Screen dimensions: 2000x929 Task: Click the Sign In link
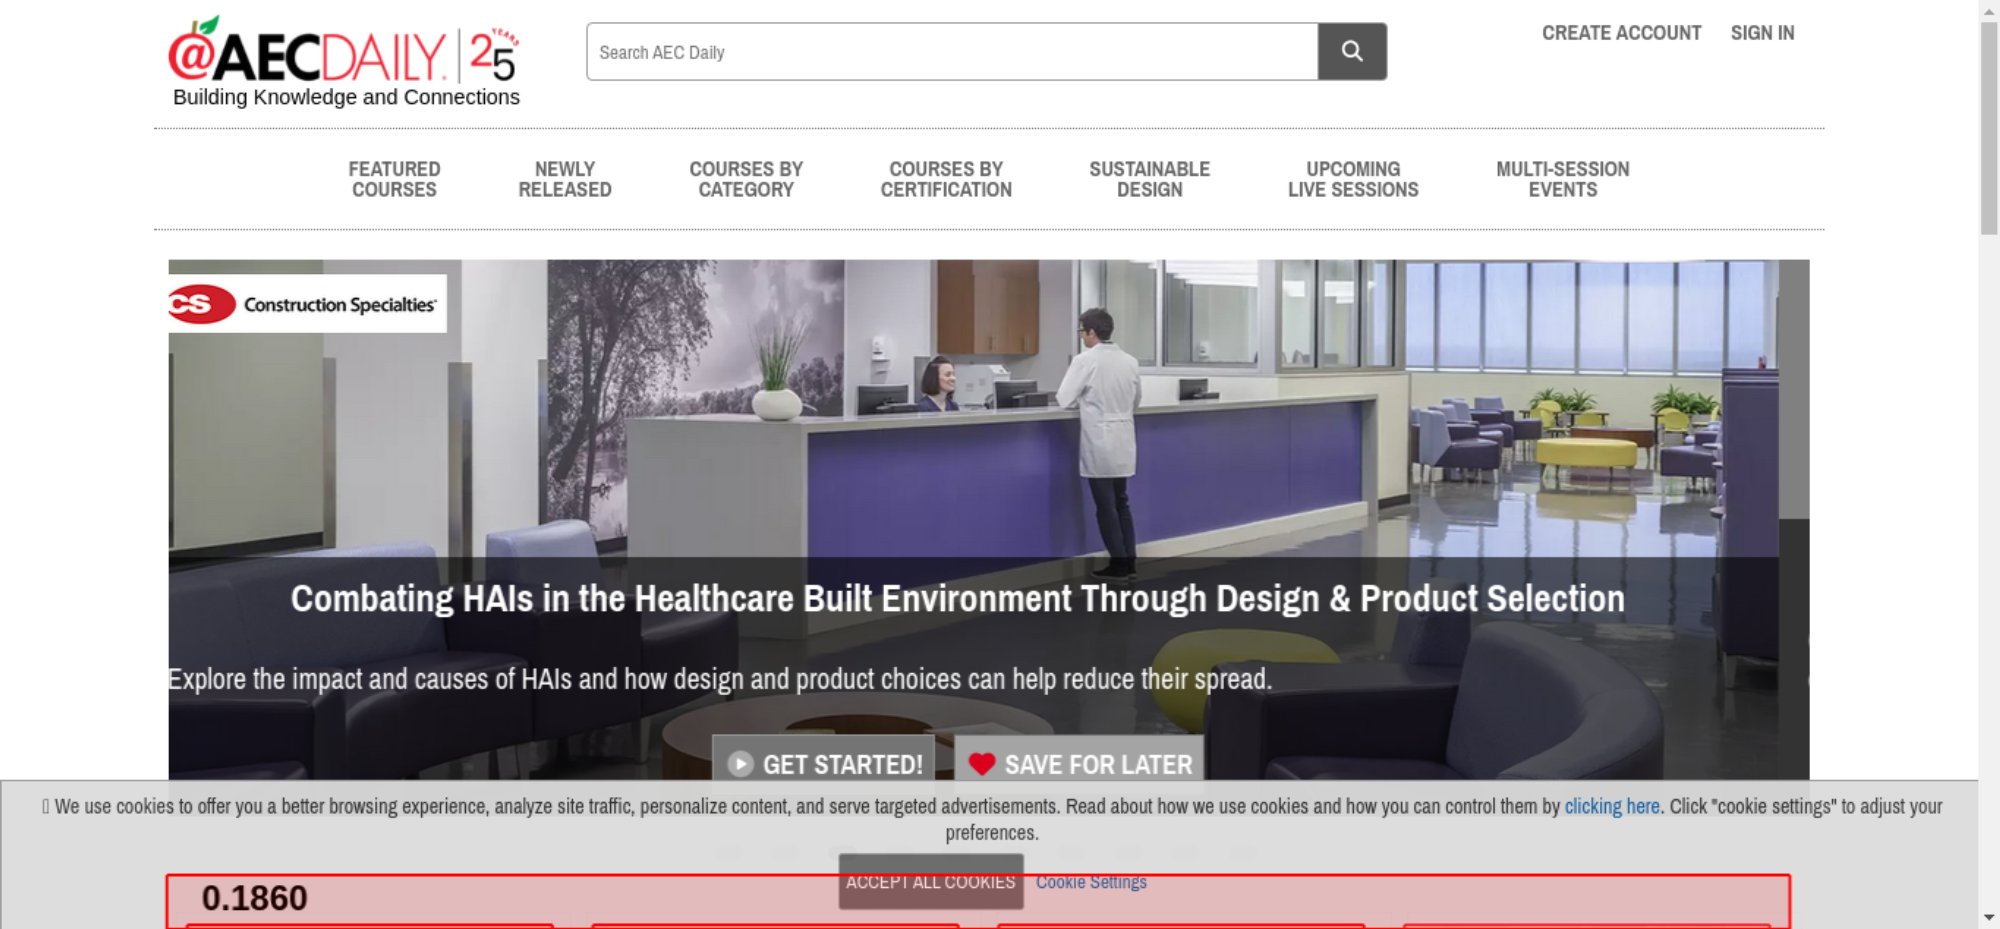click(x=1762, y=33)
